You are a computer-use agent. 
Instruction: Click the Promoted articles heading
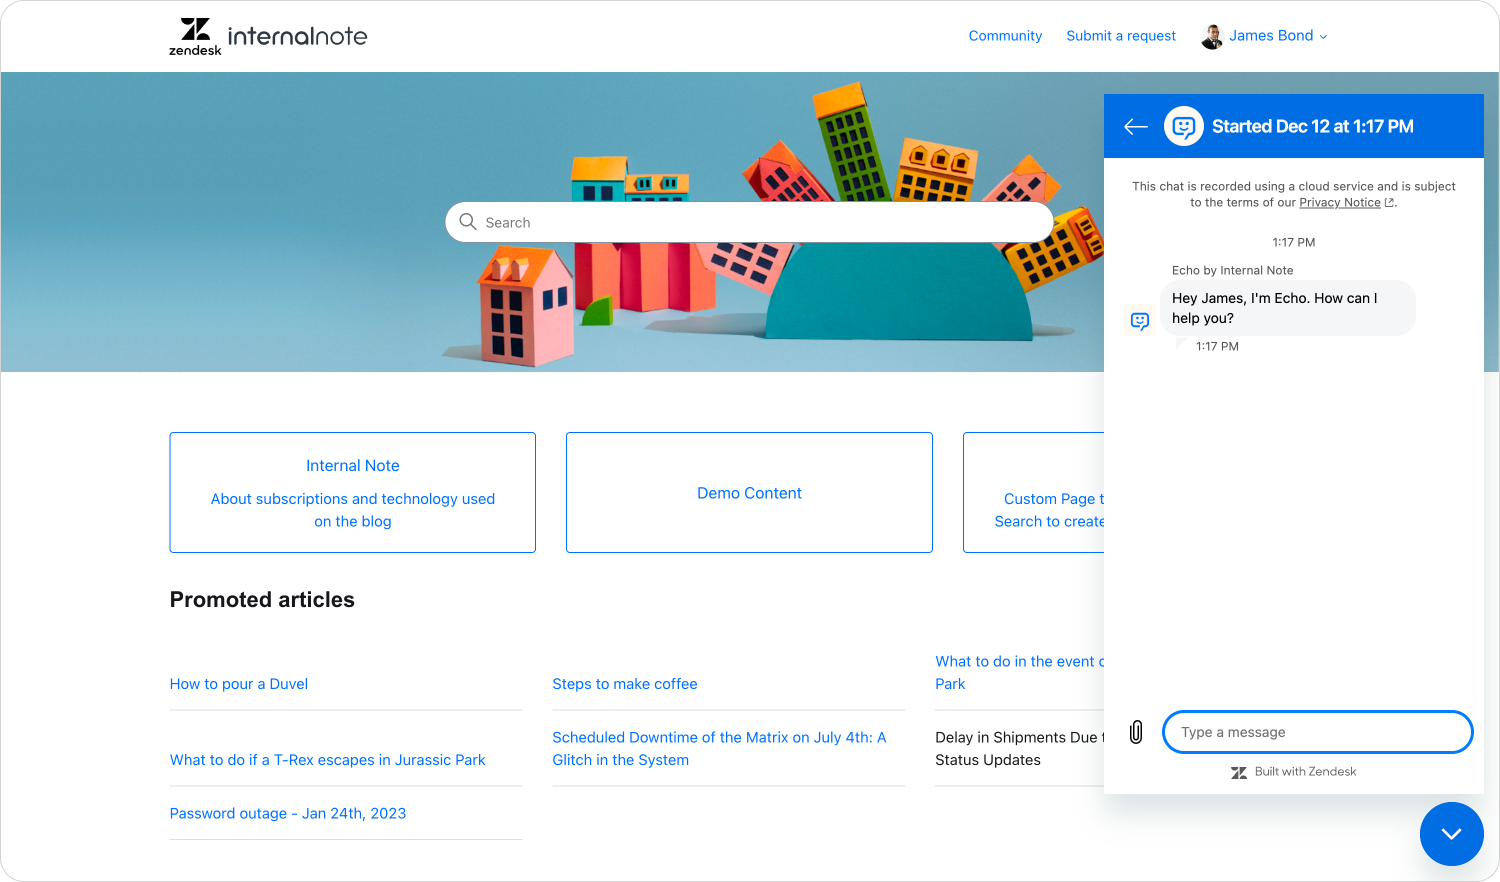(x=262, y=599)
